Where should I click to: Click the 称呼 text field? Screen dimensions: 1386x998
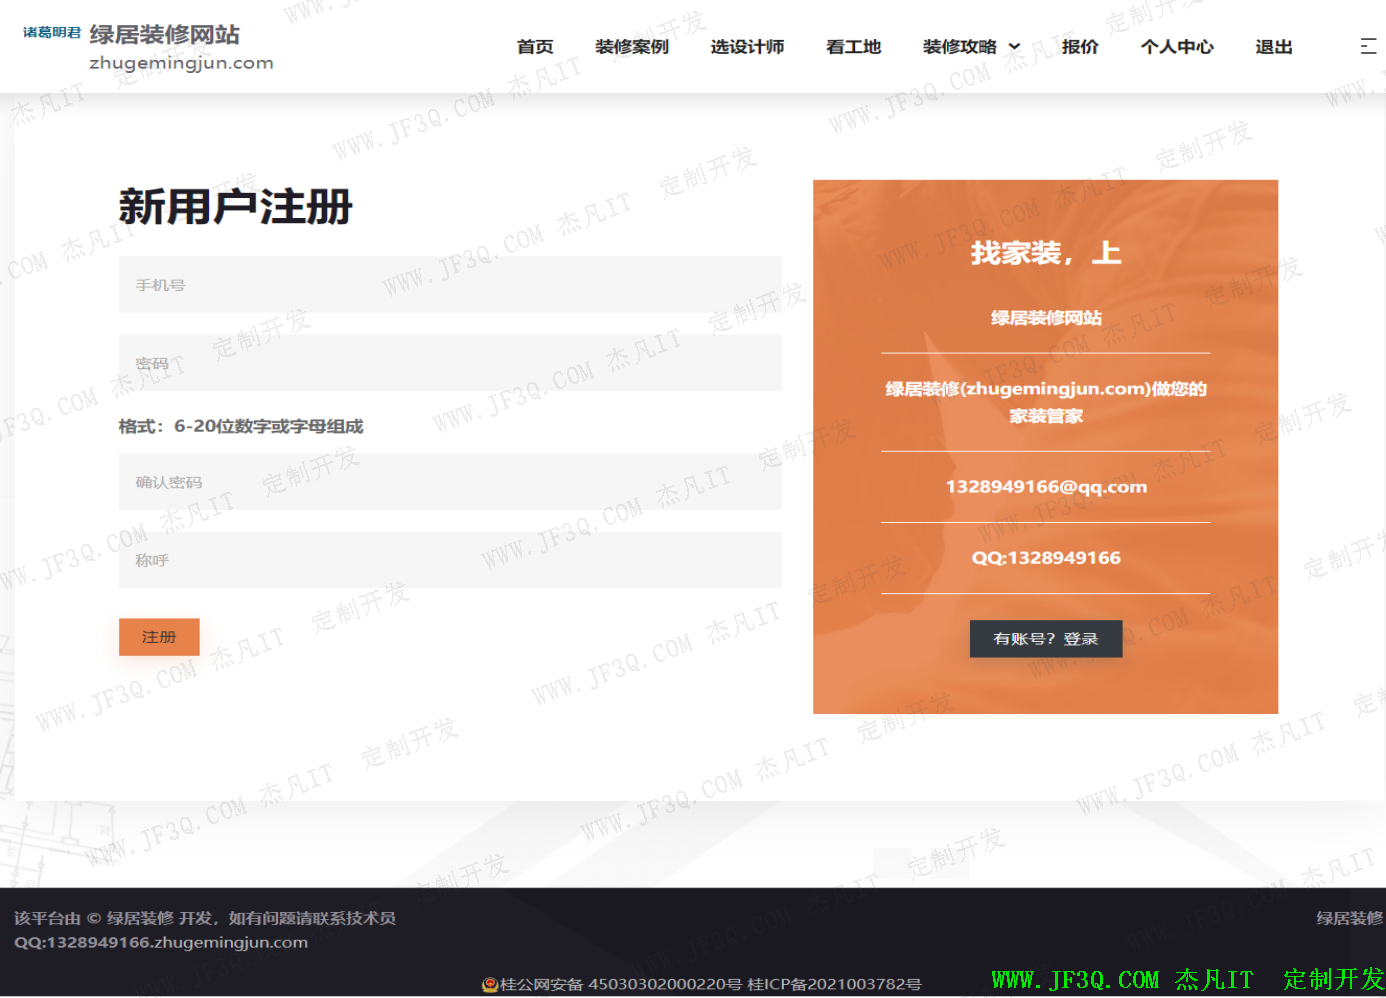450,560
